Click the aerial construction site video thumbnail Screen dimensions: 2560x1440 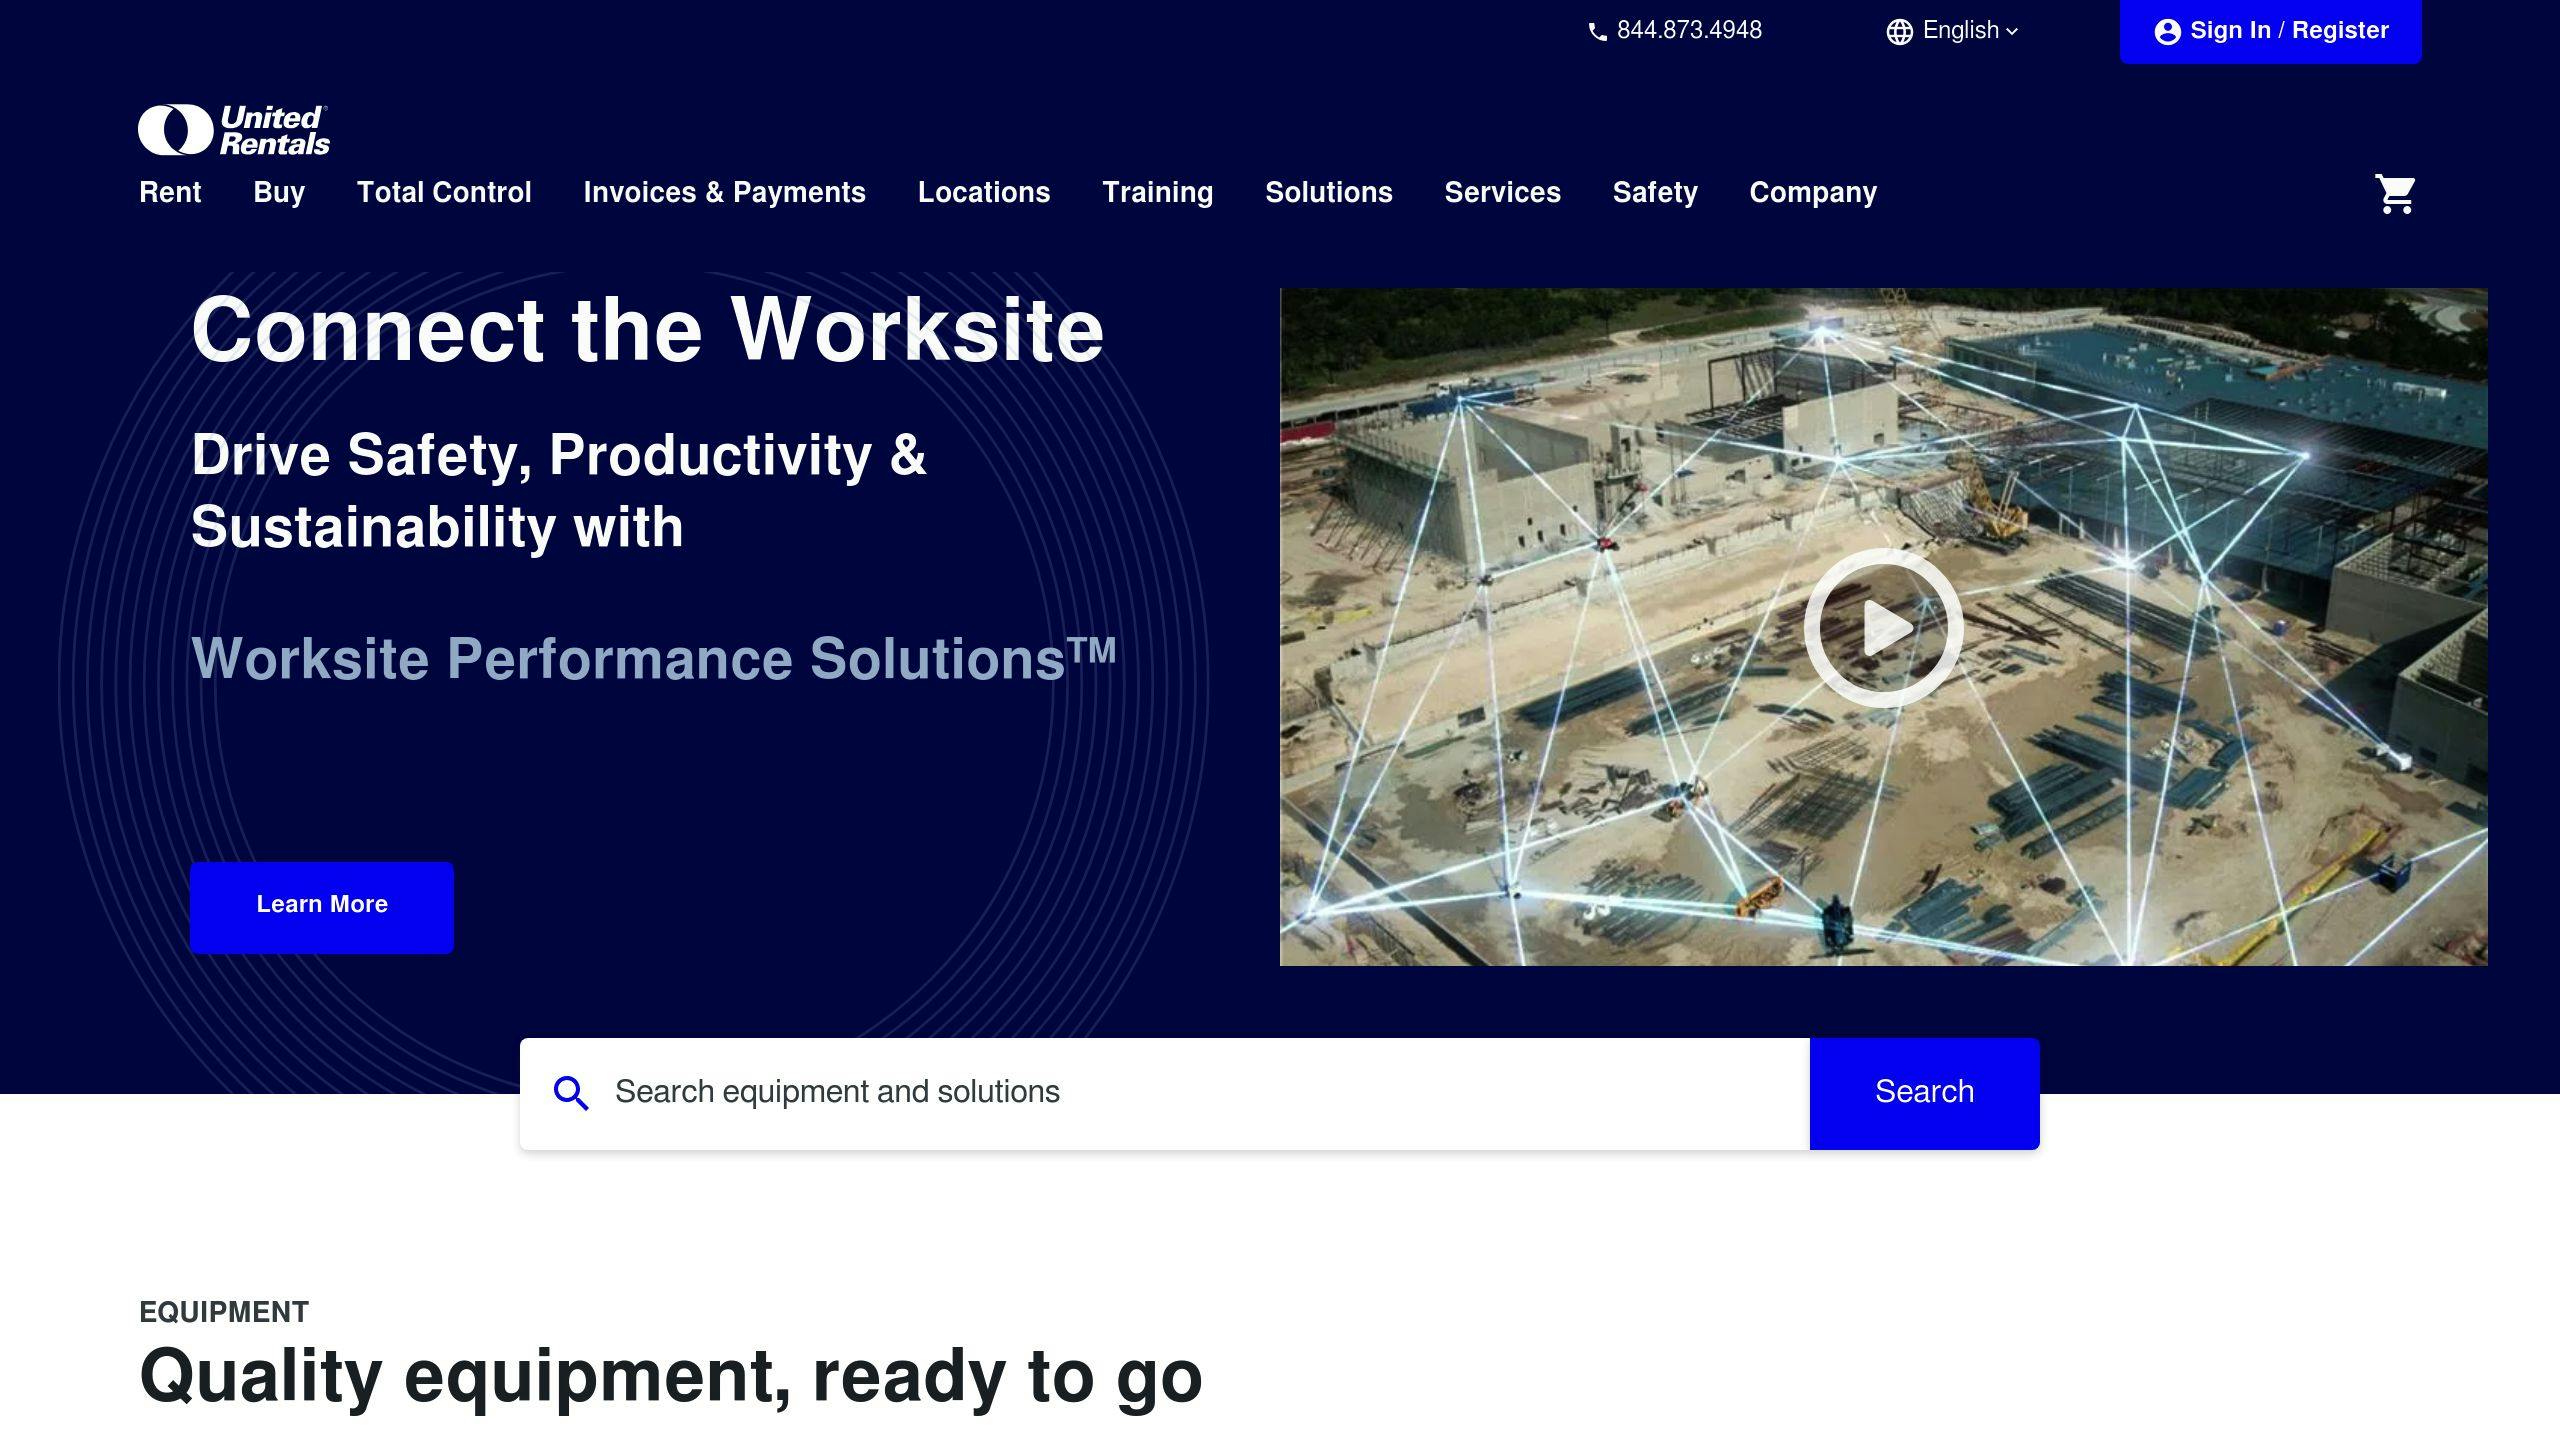(x=1884, y=627)
